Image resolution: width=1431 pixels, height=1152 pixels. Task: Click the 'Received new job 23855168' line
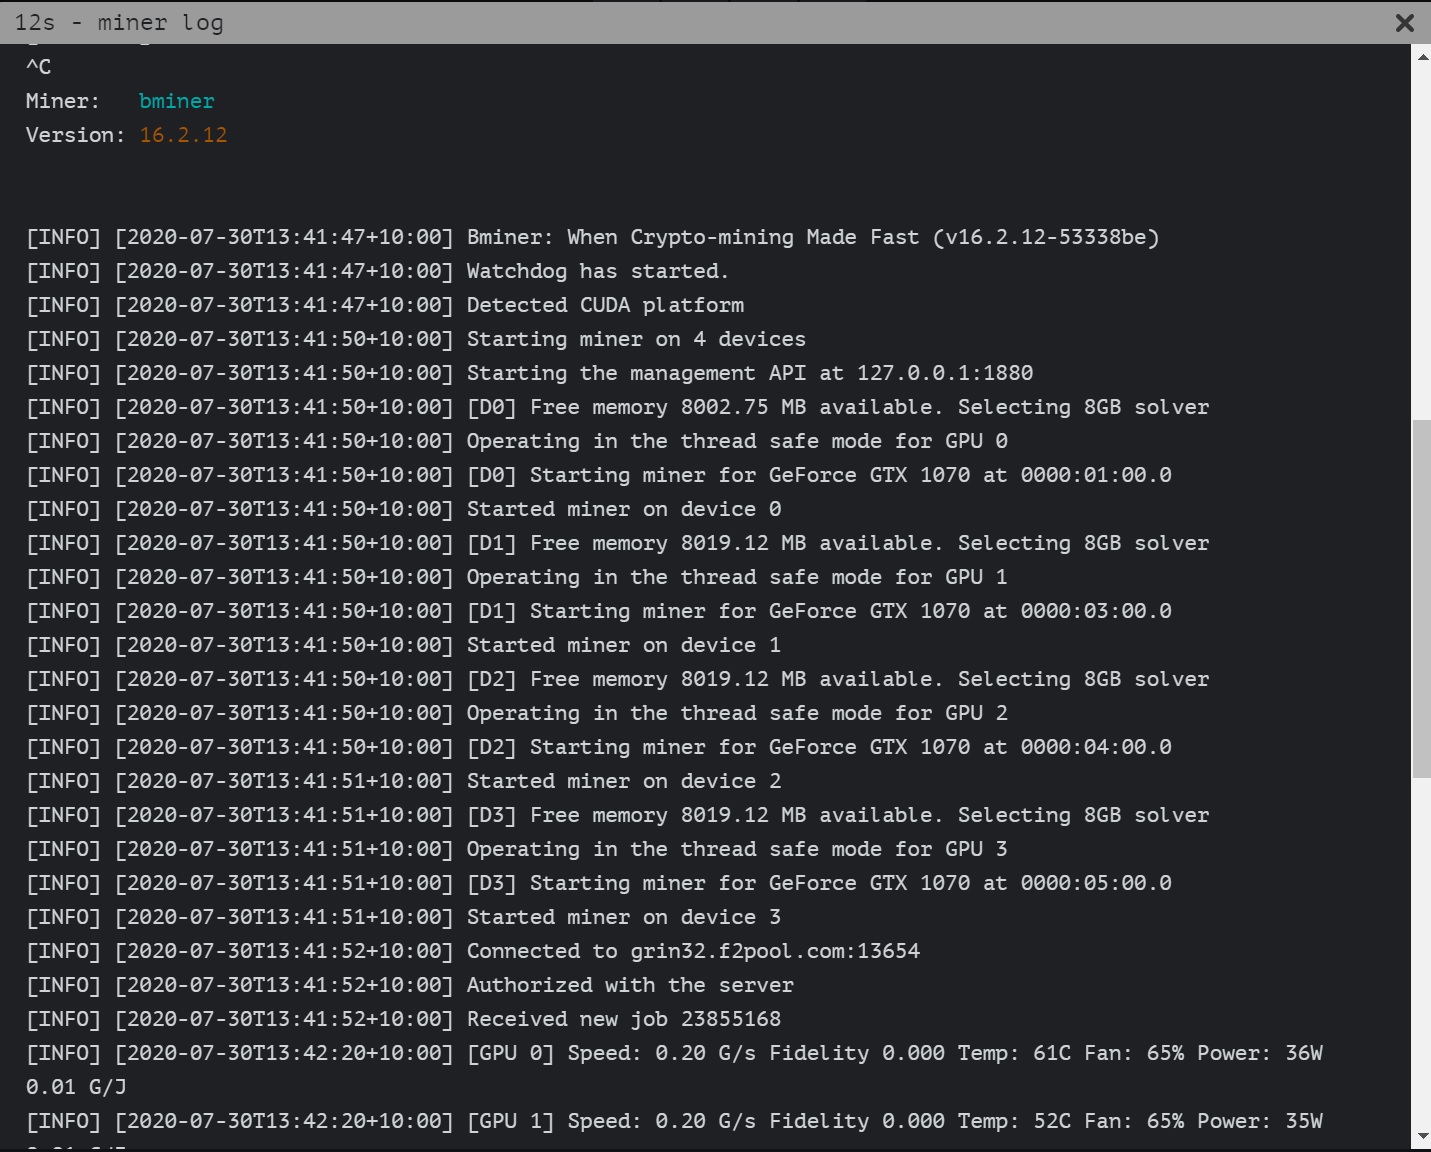(x=404, y=1019)
